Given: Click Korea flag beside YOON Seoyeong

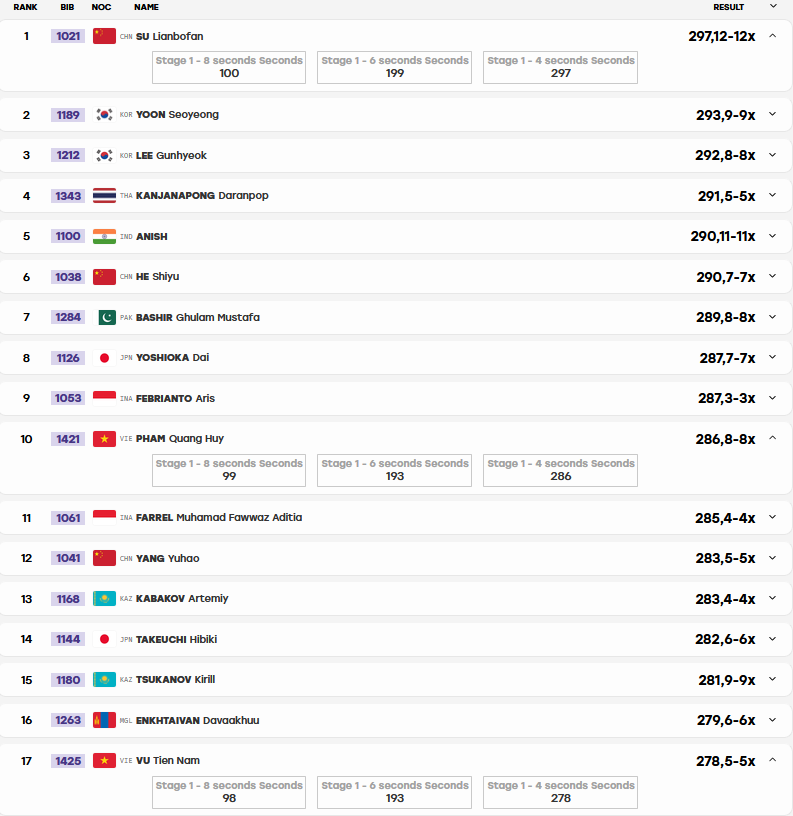Looking at the screenshot, I should click(104, 114).
